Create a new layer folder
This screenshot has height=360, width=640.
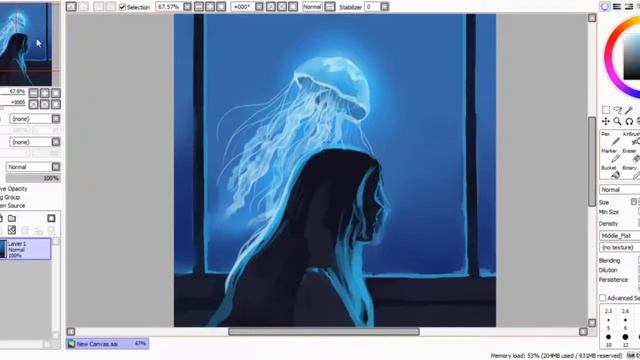tap(12, 218)
